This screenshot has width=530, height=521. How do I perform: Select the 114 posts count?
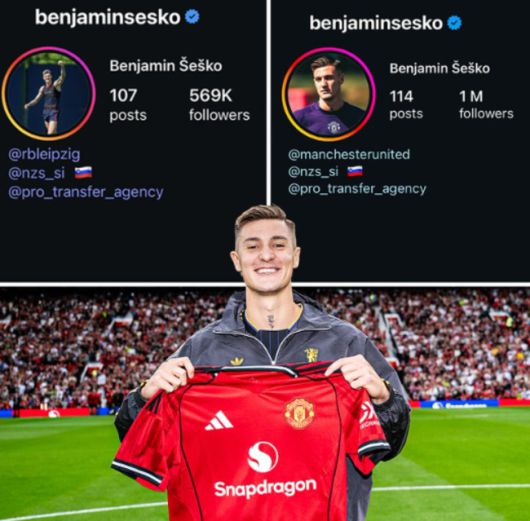[x=406, y=104]
